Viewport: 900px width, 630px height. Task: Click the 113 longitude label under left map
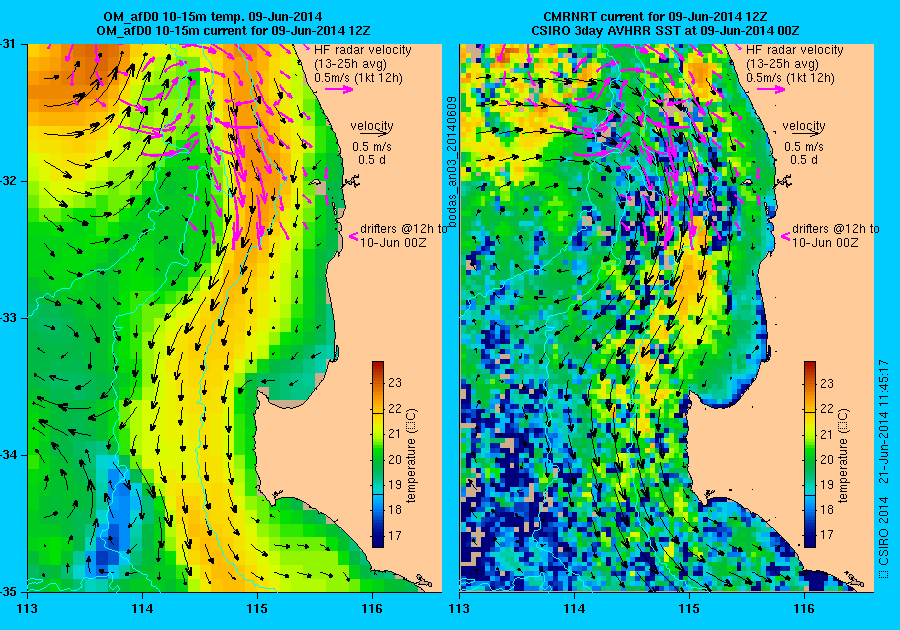(x=28, y=608)
